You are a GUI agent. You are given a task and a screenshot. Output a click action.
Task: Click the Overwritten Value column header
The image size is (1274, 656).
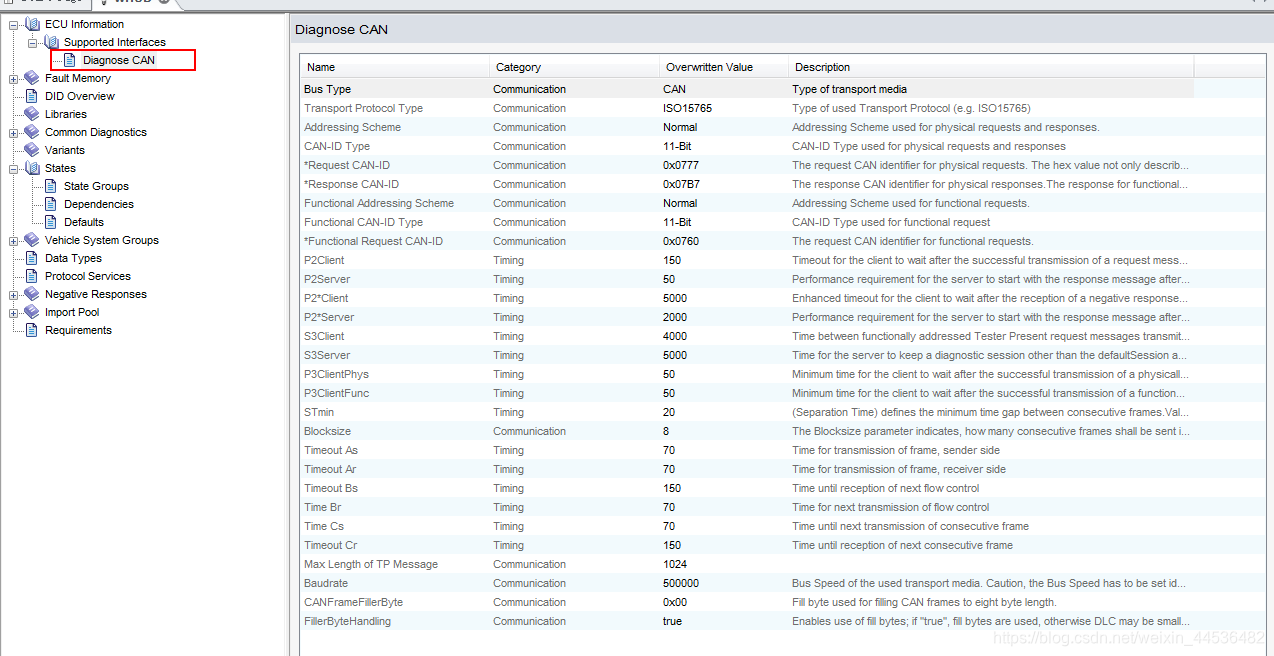[724, 67]
